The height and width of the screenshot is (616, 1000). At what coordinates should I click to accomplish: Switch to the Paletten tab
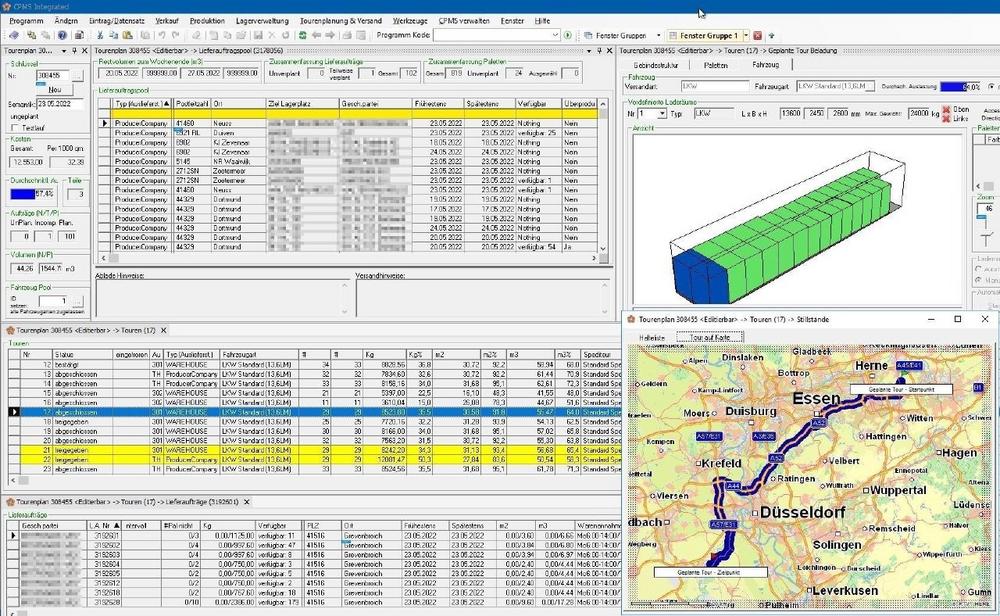(715, 64)
